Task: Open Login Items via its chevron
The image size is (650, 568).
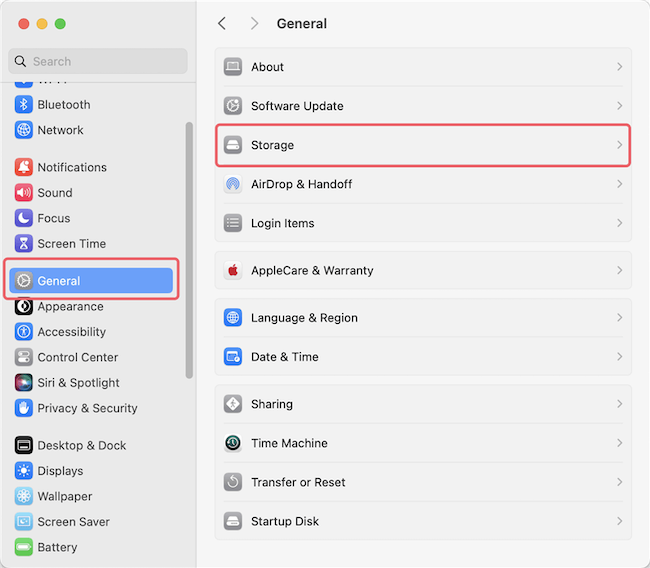Action: tap(619, 223)
